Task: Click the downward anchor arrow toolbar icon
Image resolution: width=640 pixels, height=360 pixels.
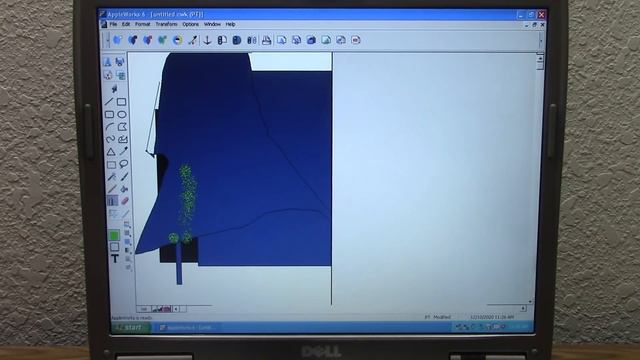Action: tap(207, 40)
